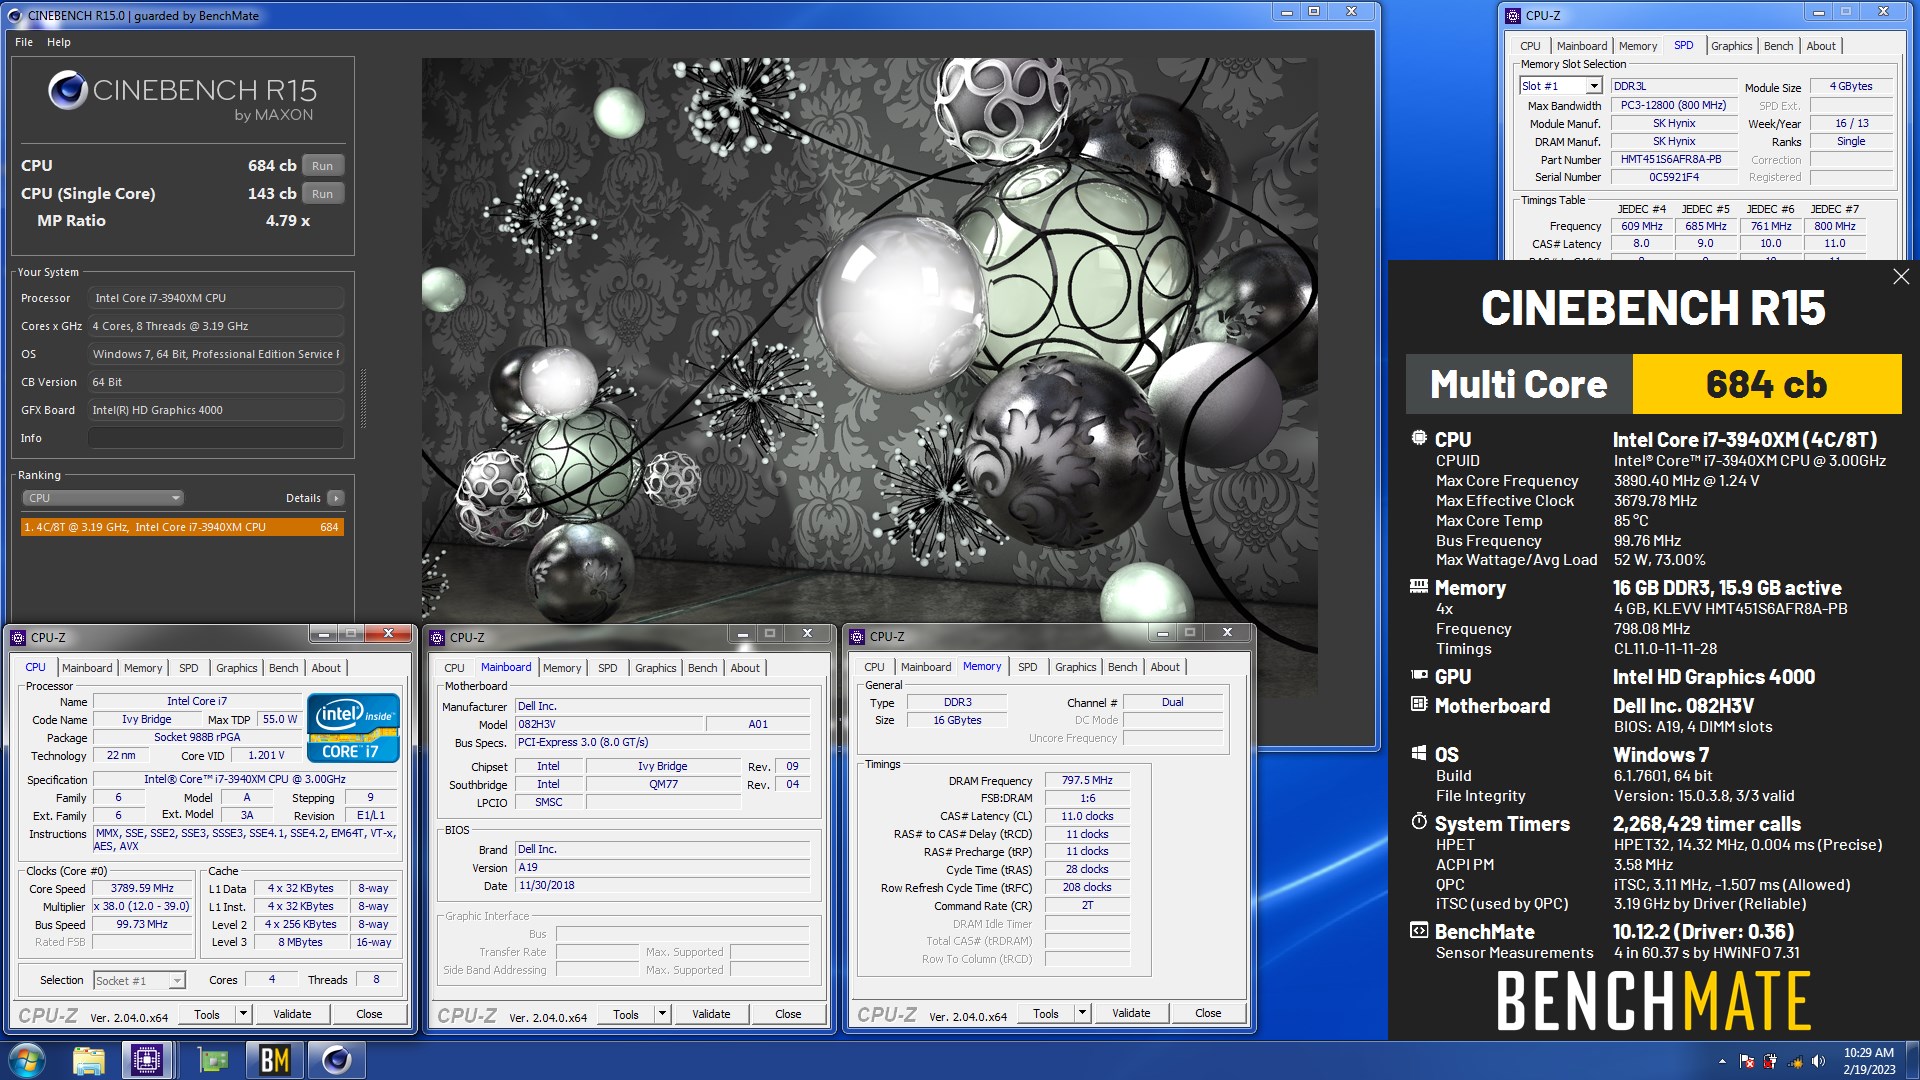Select the purple CPU-Z chip taskbar icon
Image resolution: width=1920 pixels, height=1080 pixels.
coord(147,1060)
